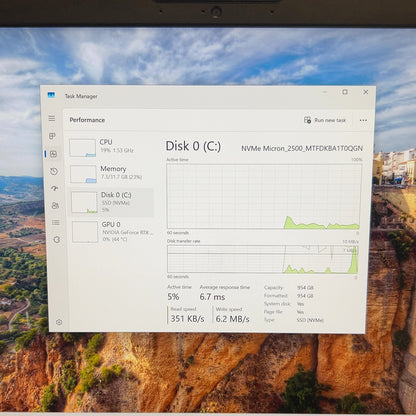Viewport: 416px width, 416px height.
Task: Select GPU 0 NVIDIA GeForce entry
Action: [x=112, y=232]
